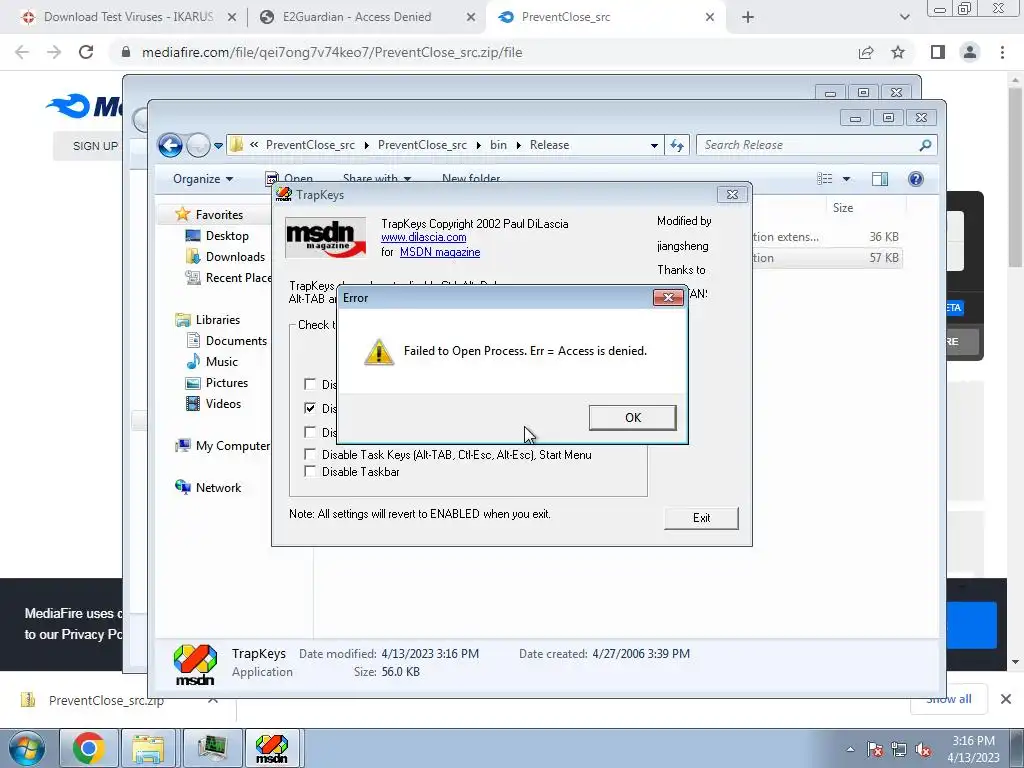This screenshot has width=1024, height=768.
Task: Toggle the preview pane icon
Action: [x=880, y=179]
